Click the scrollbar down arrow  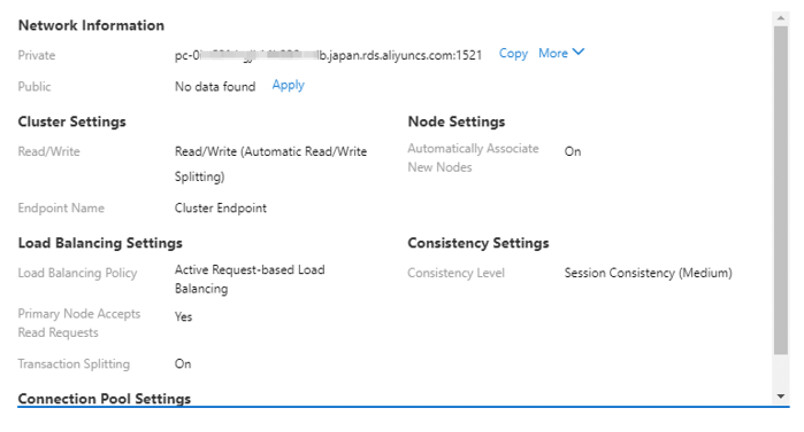[x=781, y=397]
